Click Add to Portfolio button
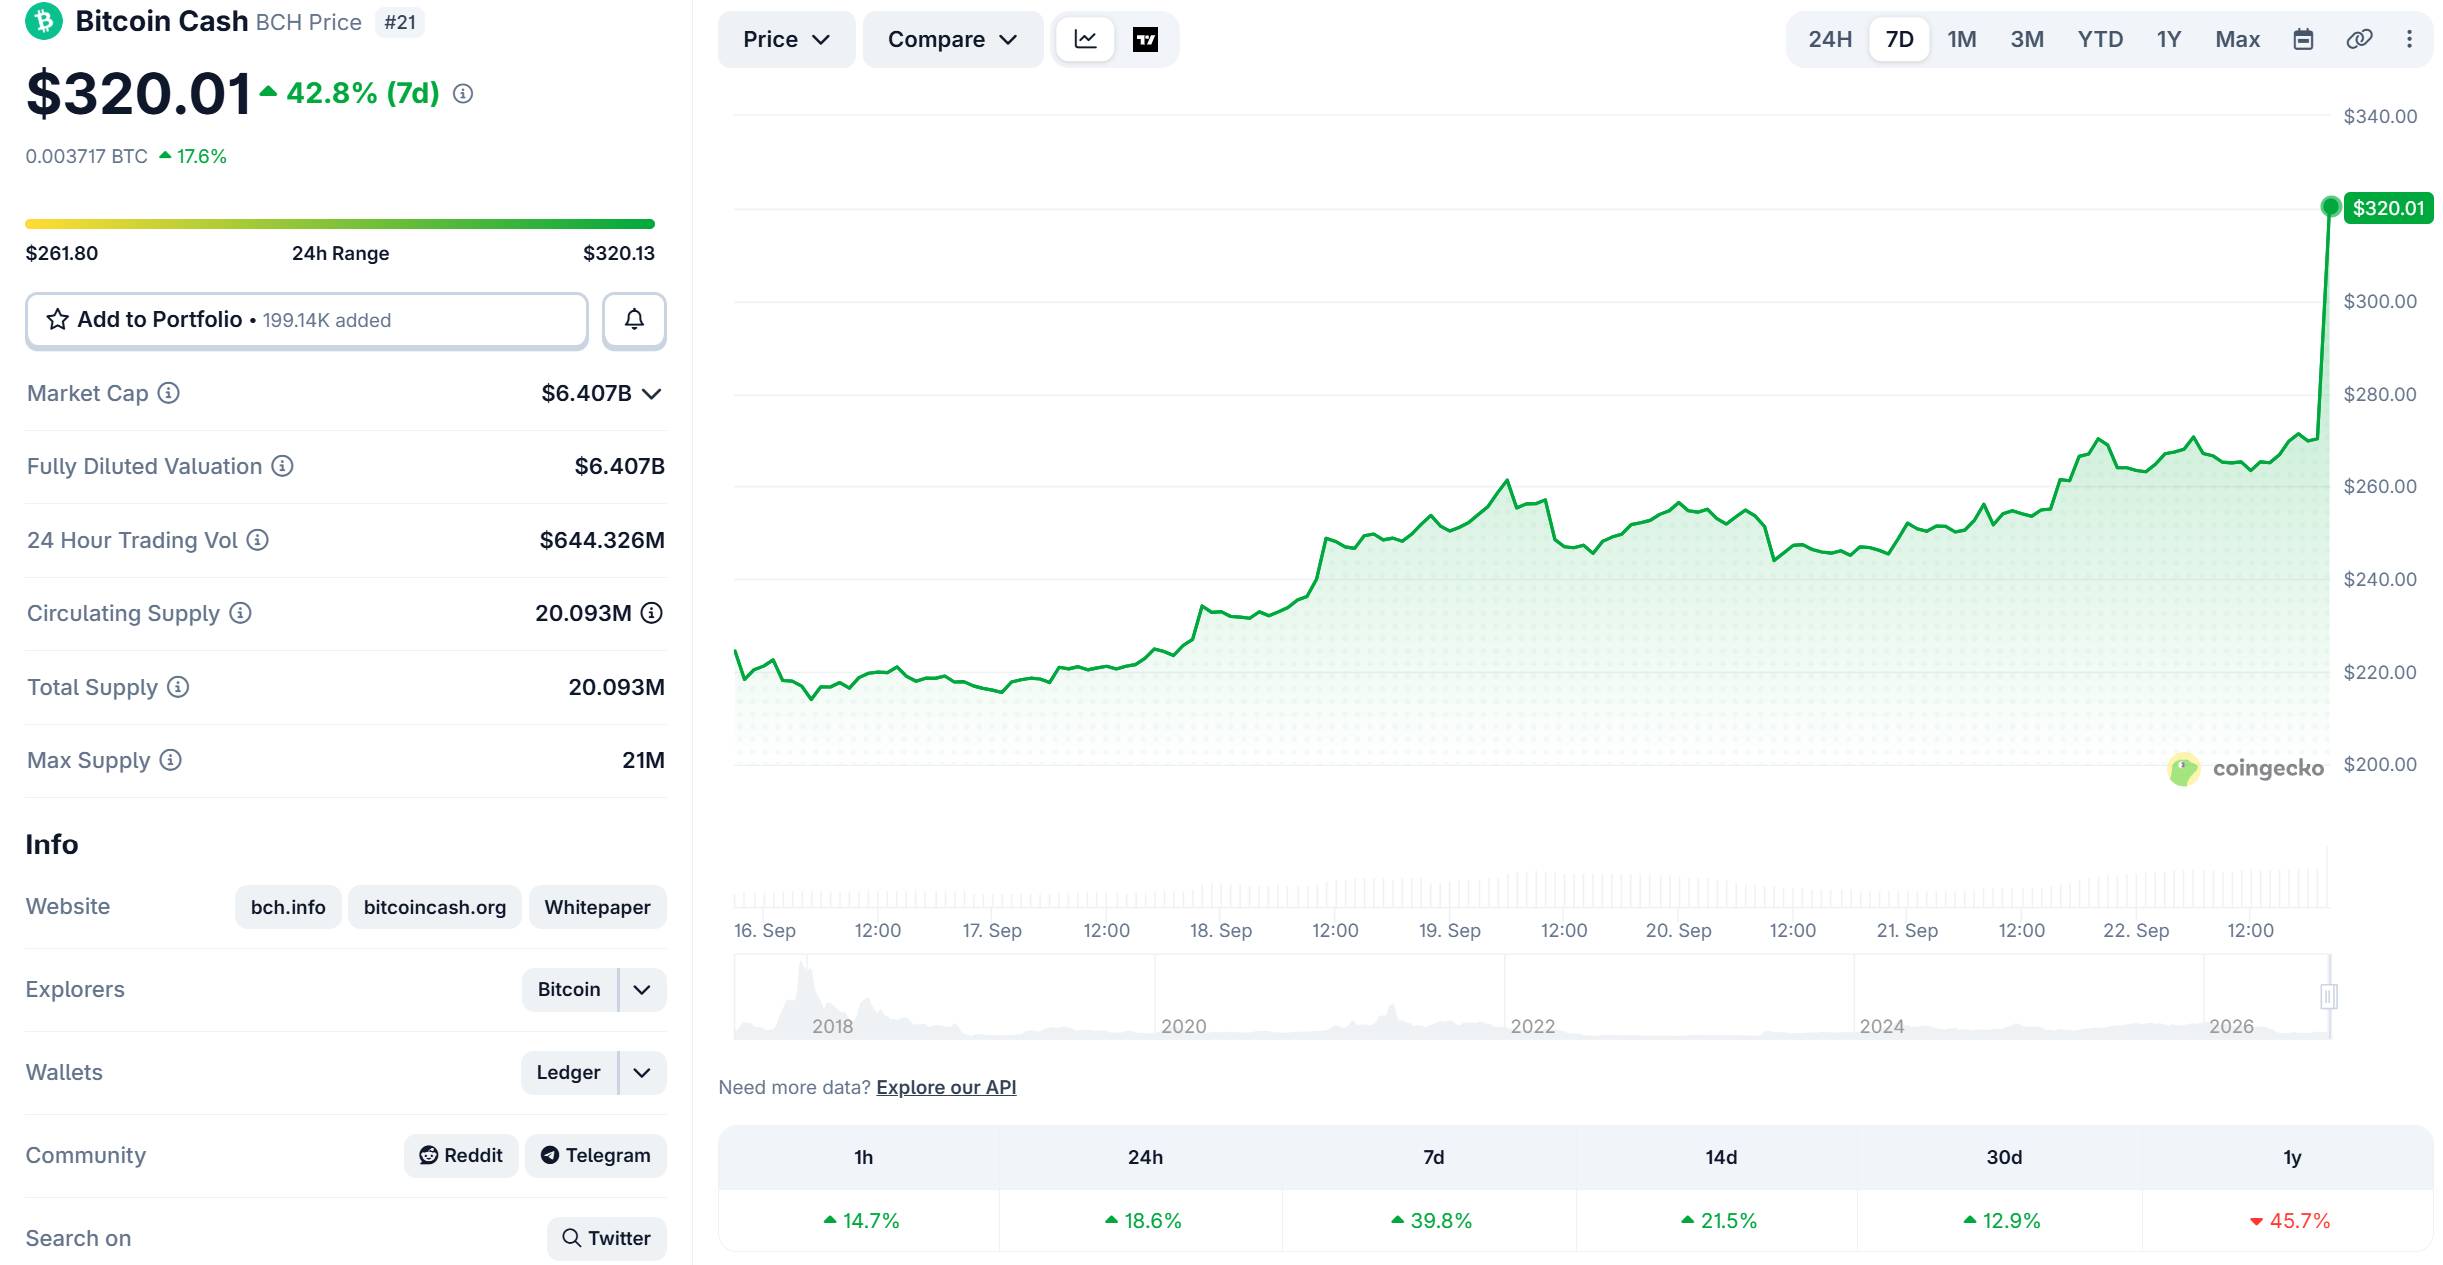2443x1265 pixels. (x=307, y=320)
